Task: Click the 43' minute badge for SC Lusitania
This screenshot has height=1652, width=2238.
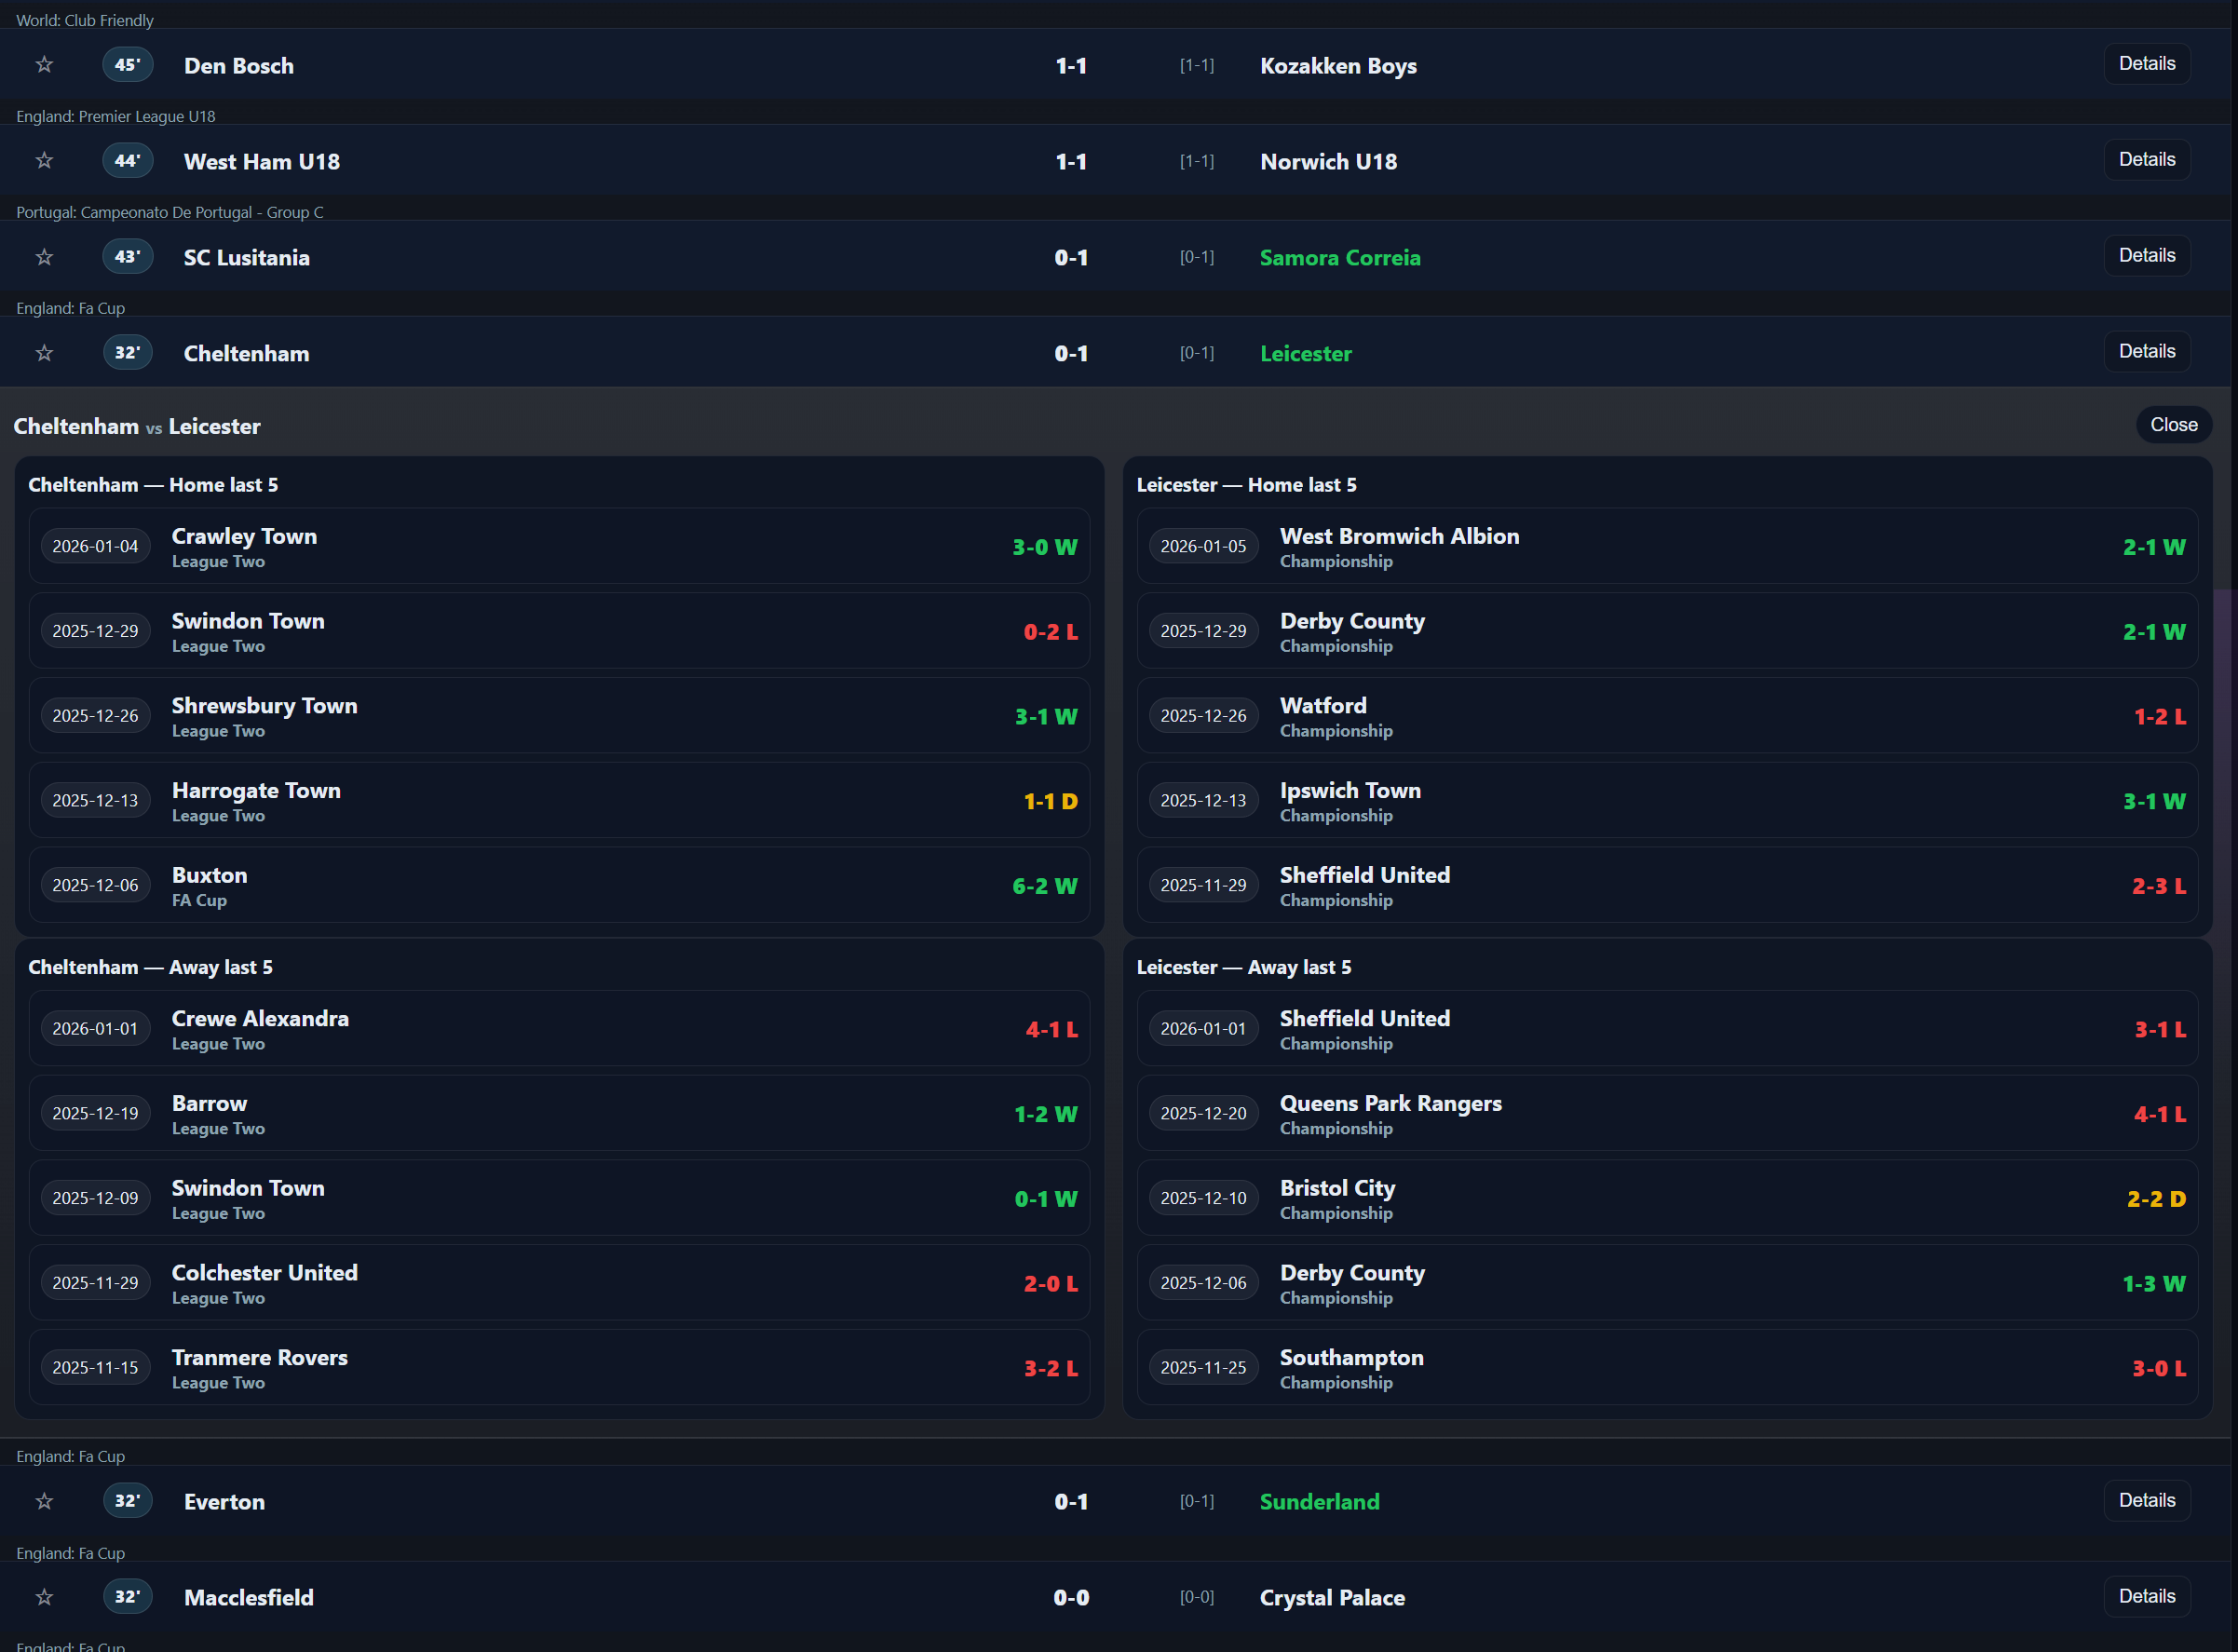Action: pyautogui.click(x=127, y=257)
